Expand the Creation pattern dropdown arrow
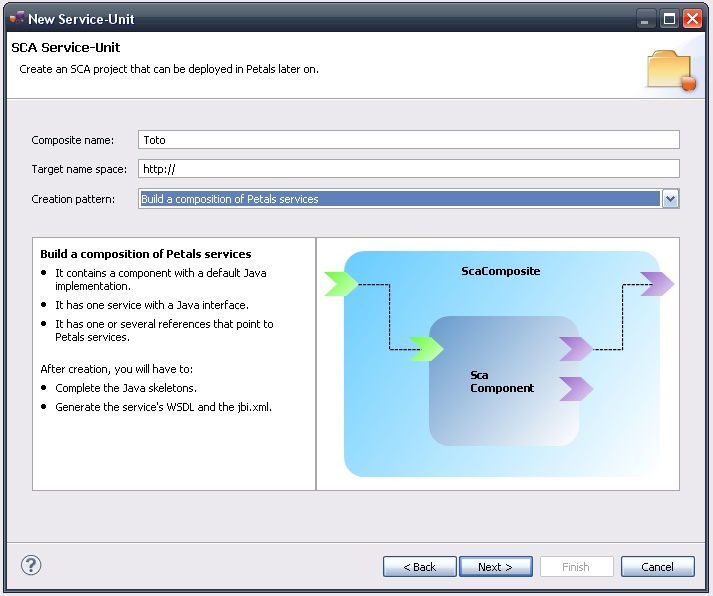Screen dimensions: 713x596 pyautogui.click(x=670, y=199)
